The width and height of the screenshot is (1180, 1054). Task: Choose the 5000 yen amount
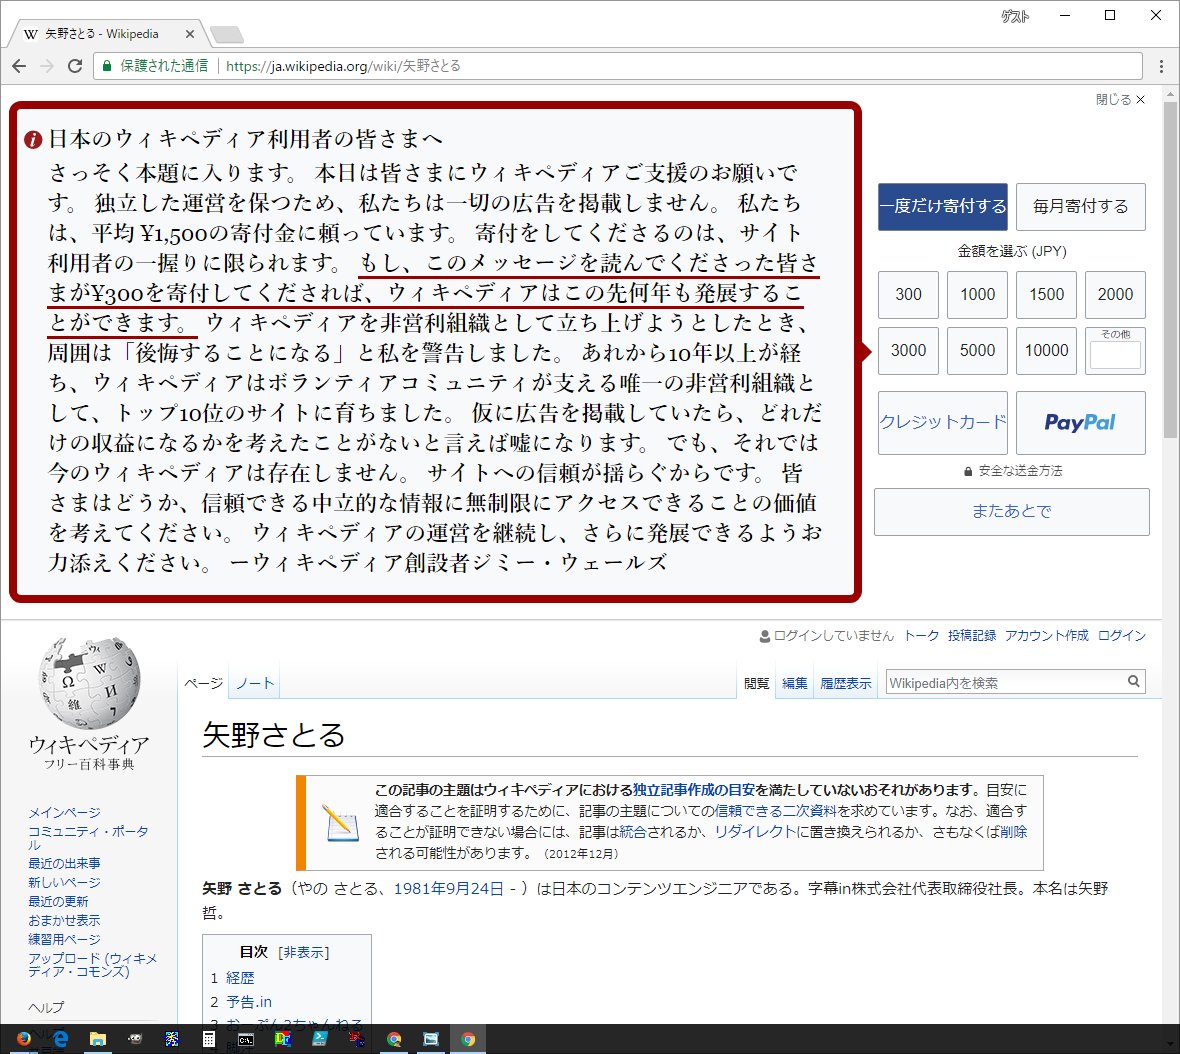coord(977,350)
